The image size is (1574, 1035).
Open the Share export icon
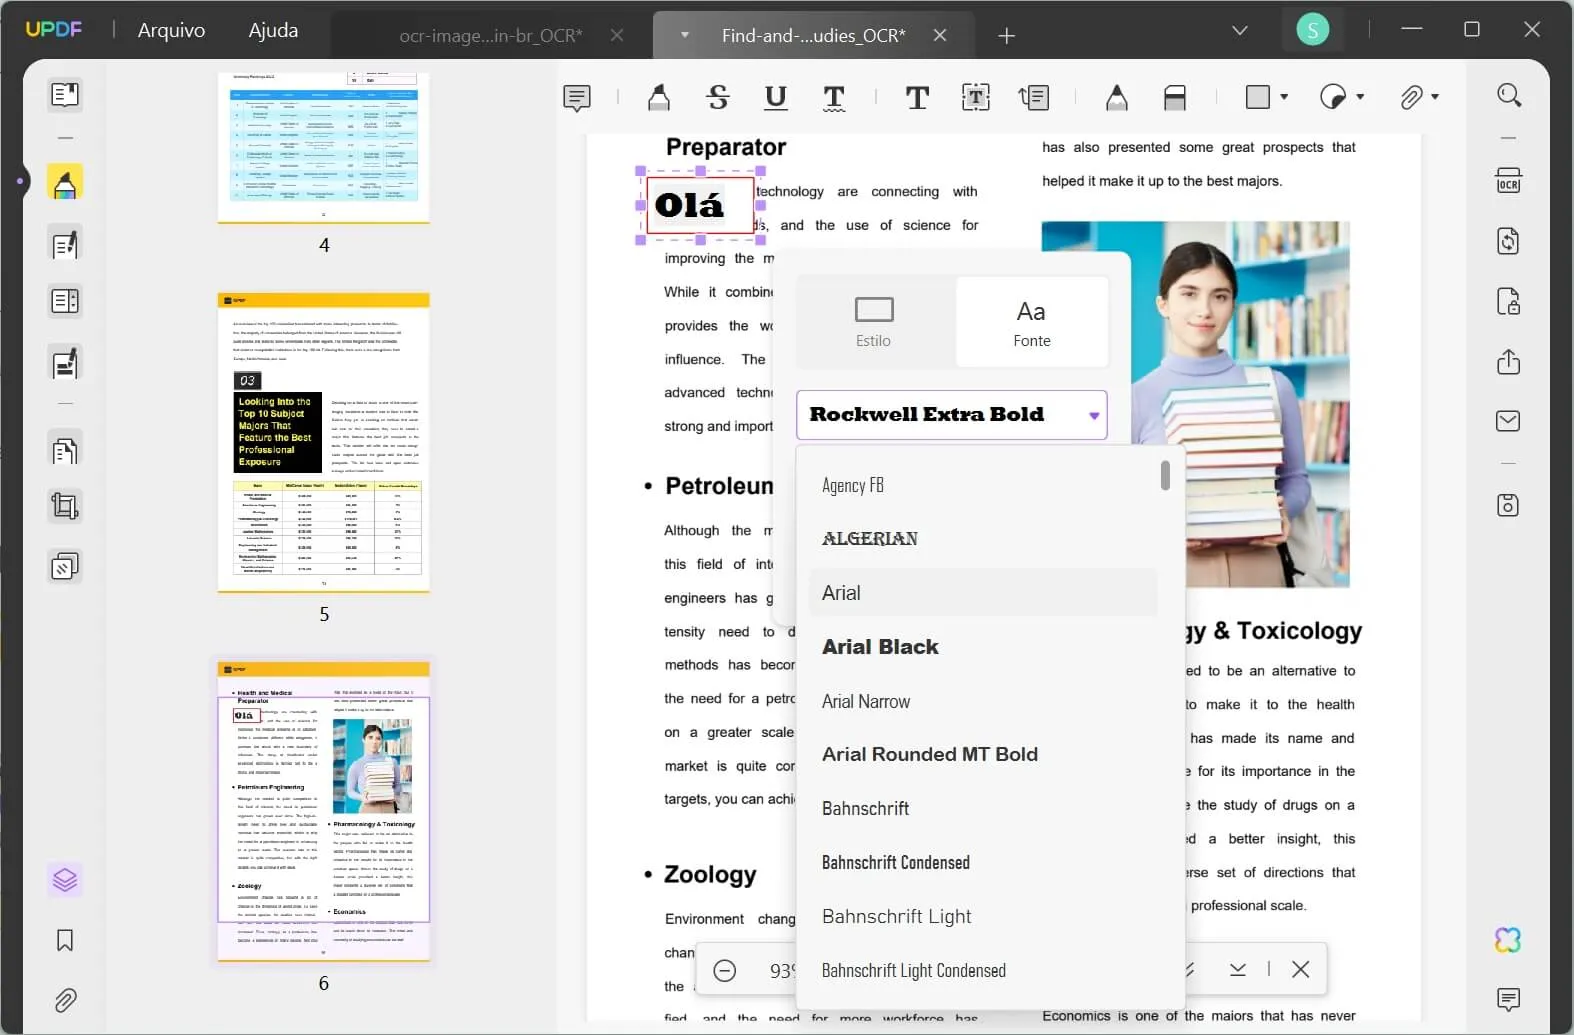click(1509, 361)
